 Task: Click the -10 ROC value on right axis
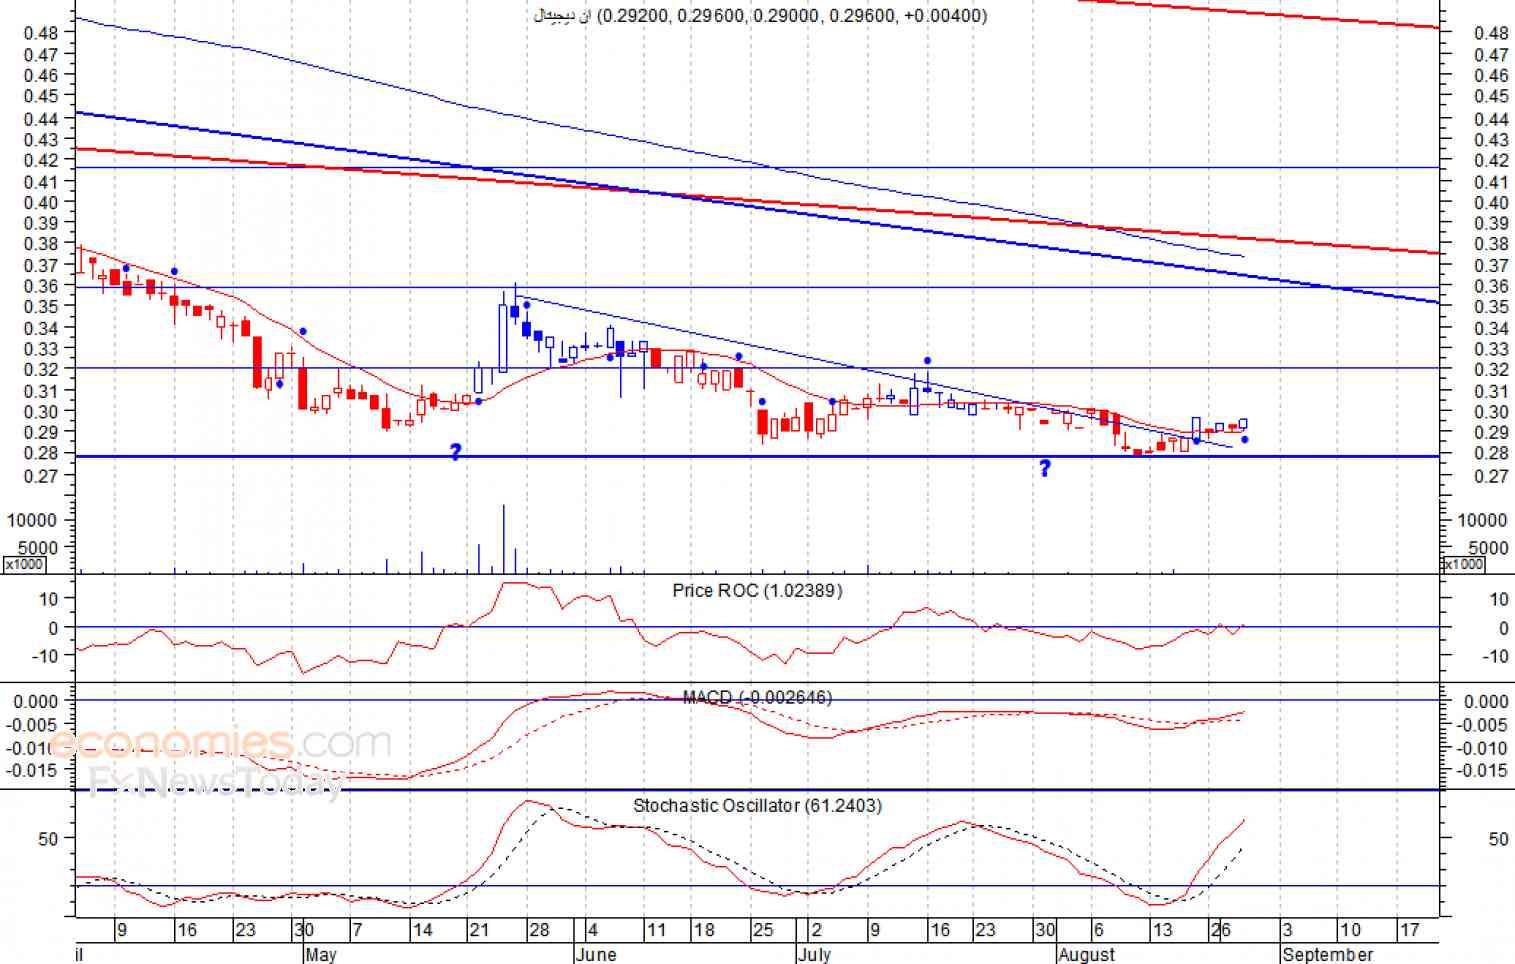click(x=1495, y=656)
